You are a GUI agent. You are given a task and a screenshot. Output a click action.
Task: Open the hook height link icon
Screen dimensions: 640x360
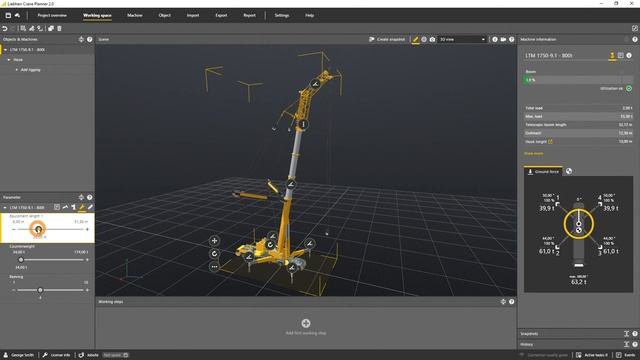pos(550,142)
